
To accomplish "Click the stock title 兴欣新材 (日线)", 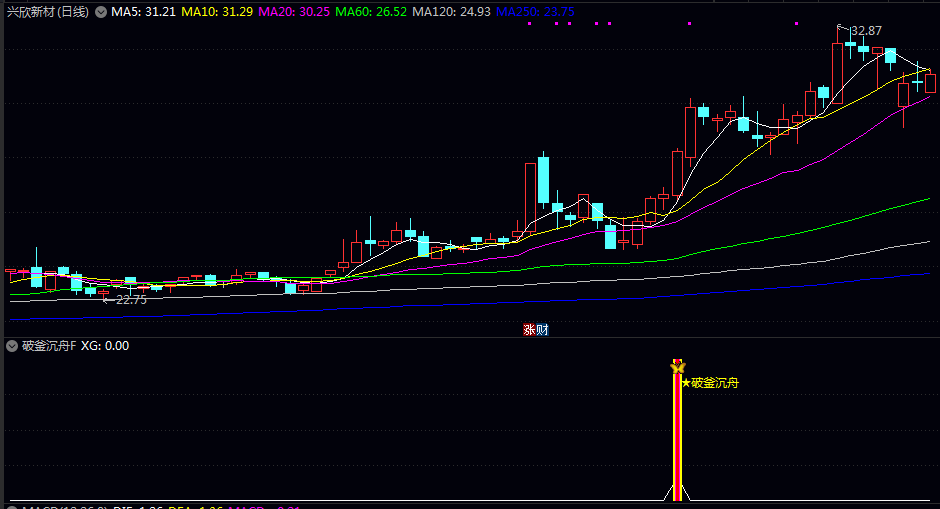I will click(x=47, y=12).
